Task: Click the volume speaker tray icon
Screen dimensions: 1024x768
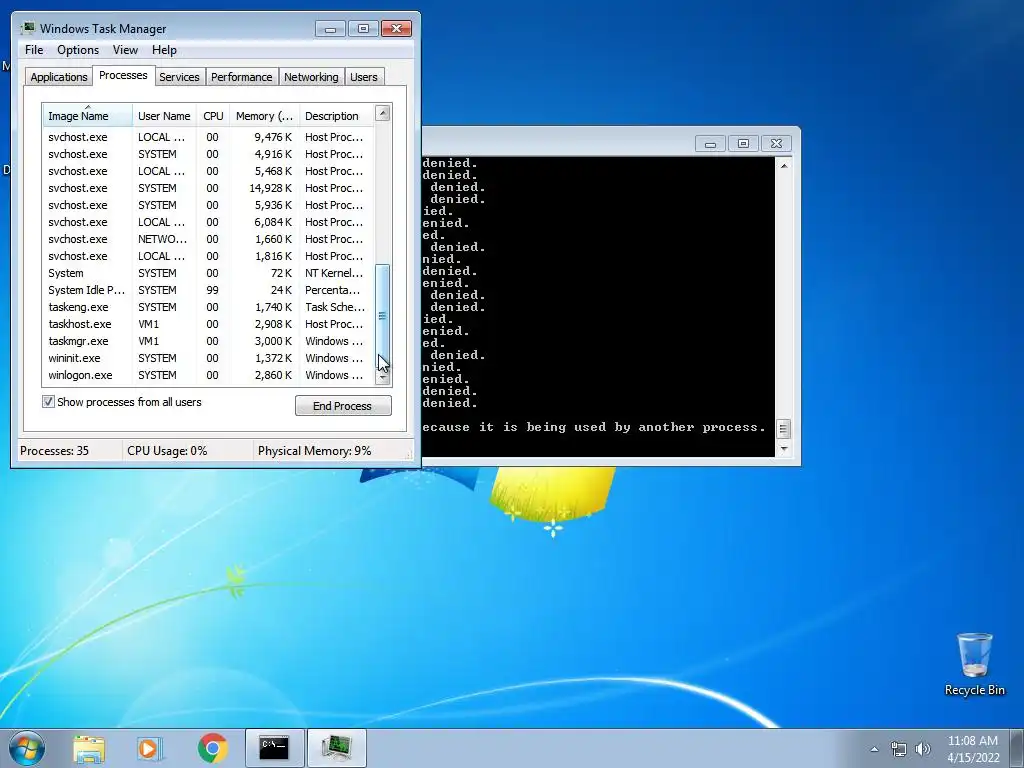Action: point(923,749)
